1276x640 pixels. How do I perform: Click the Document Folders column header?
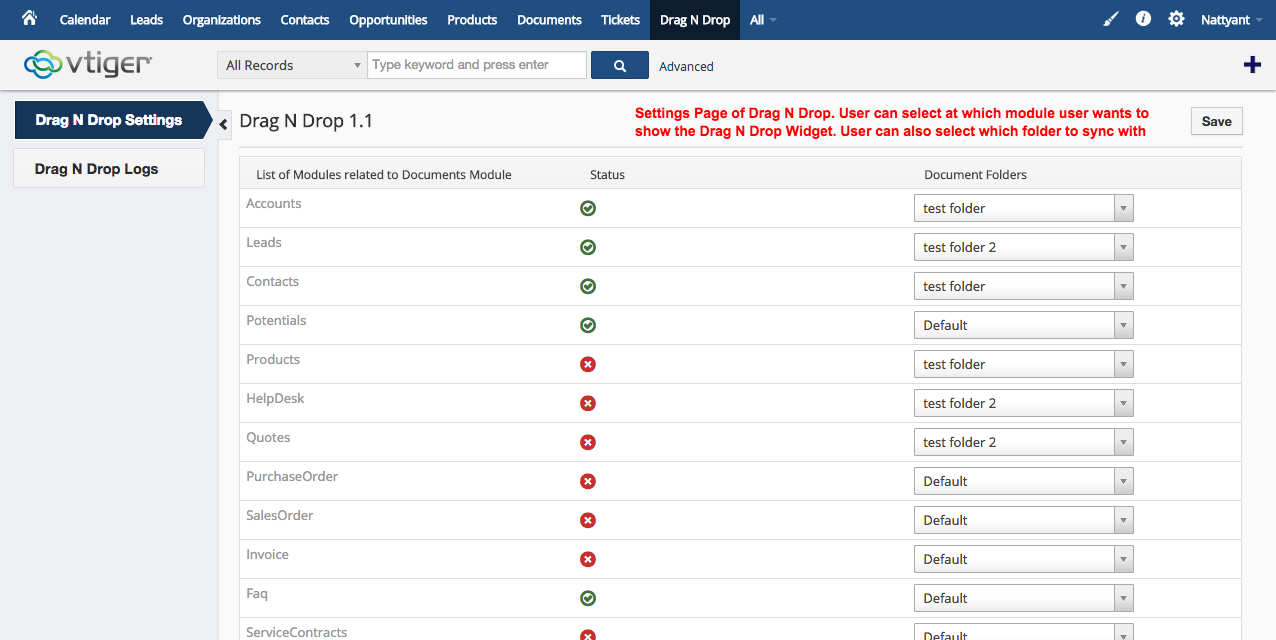tap(975, 174)
